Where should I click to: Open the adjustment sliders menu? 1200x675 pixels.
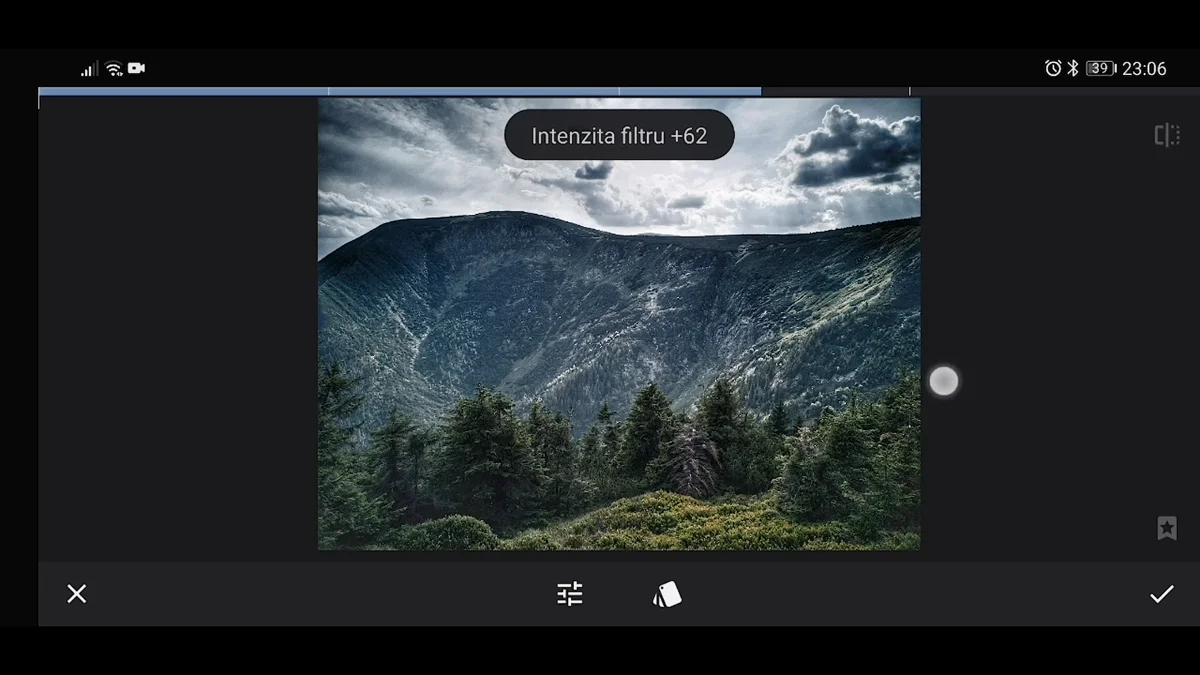pyautogui.click(x=570, y=594)
